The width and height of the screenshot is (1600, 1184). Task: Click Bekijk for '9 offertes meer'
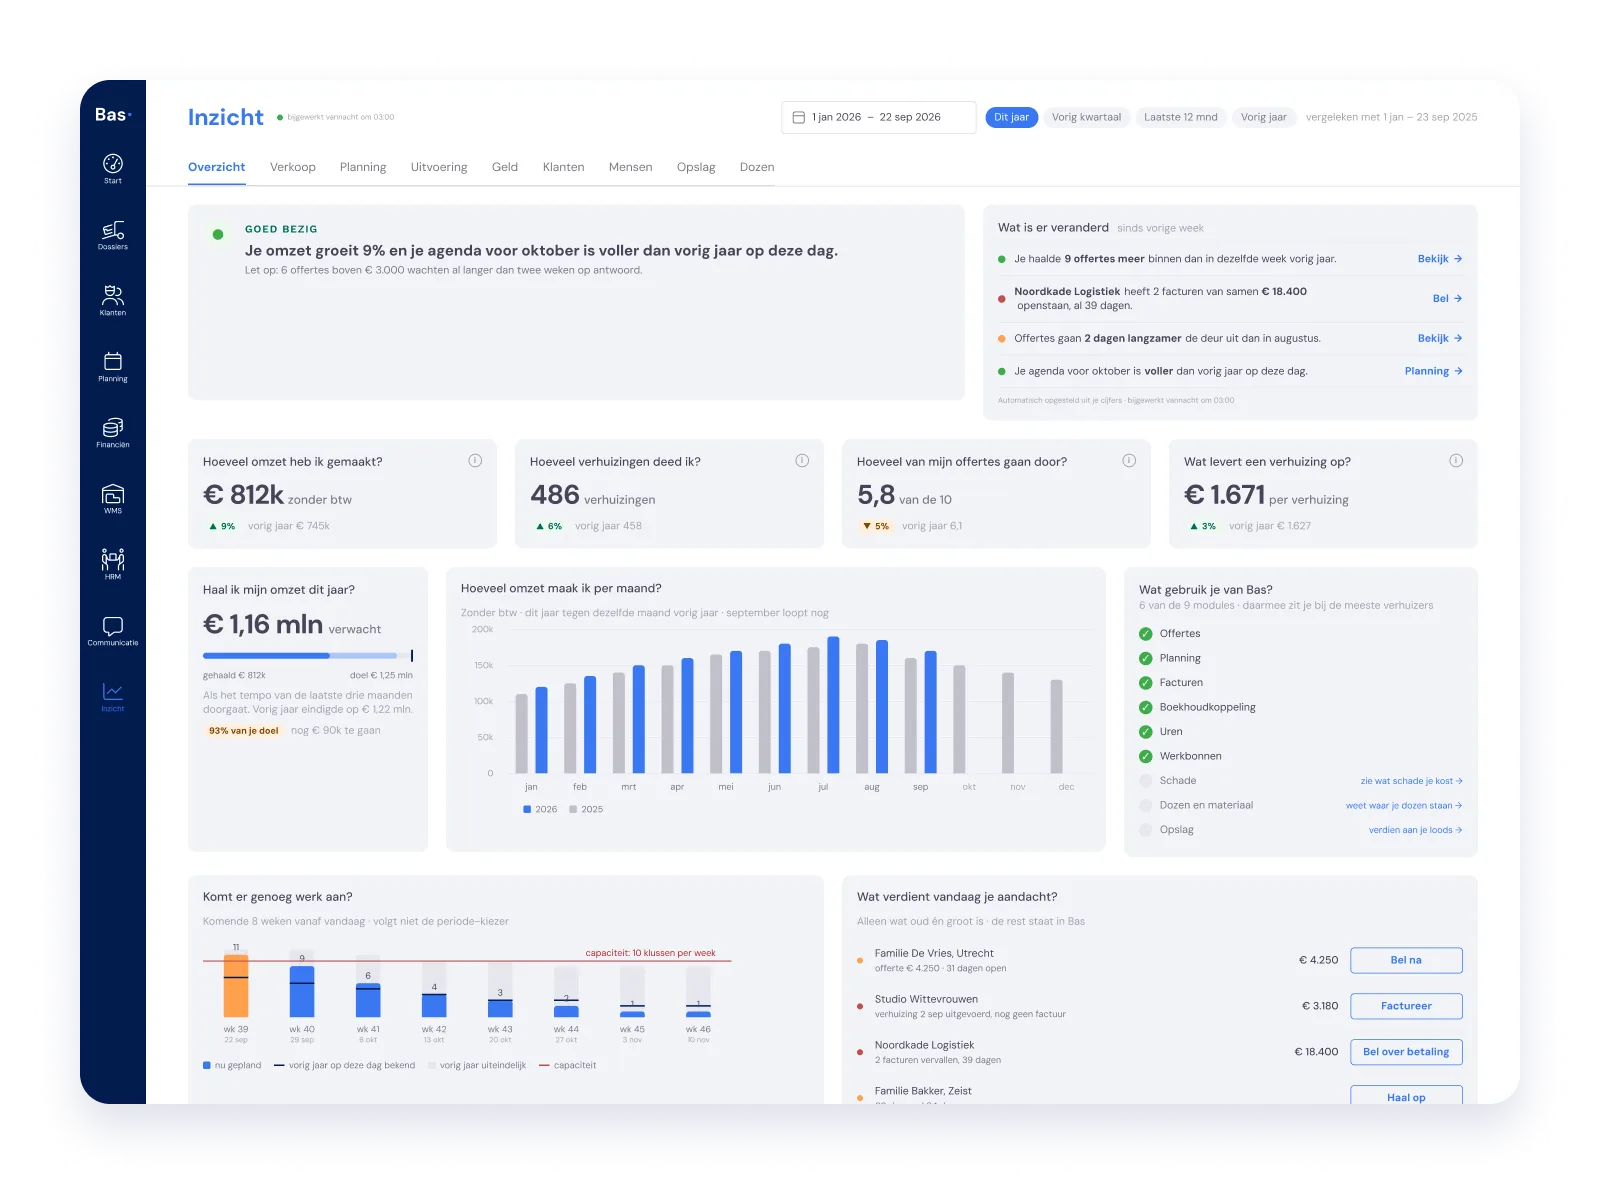pos(1440,259)
